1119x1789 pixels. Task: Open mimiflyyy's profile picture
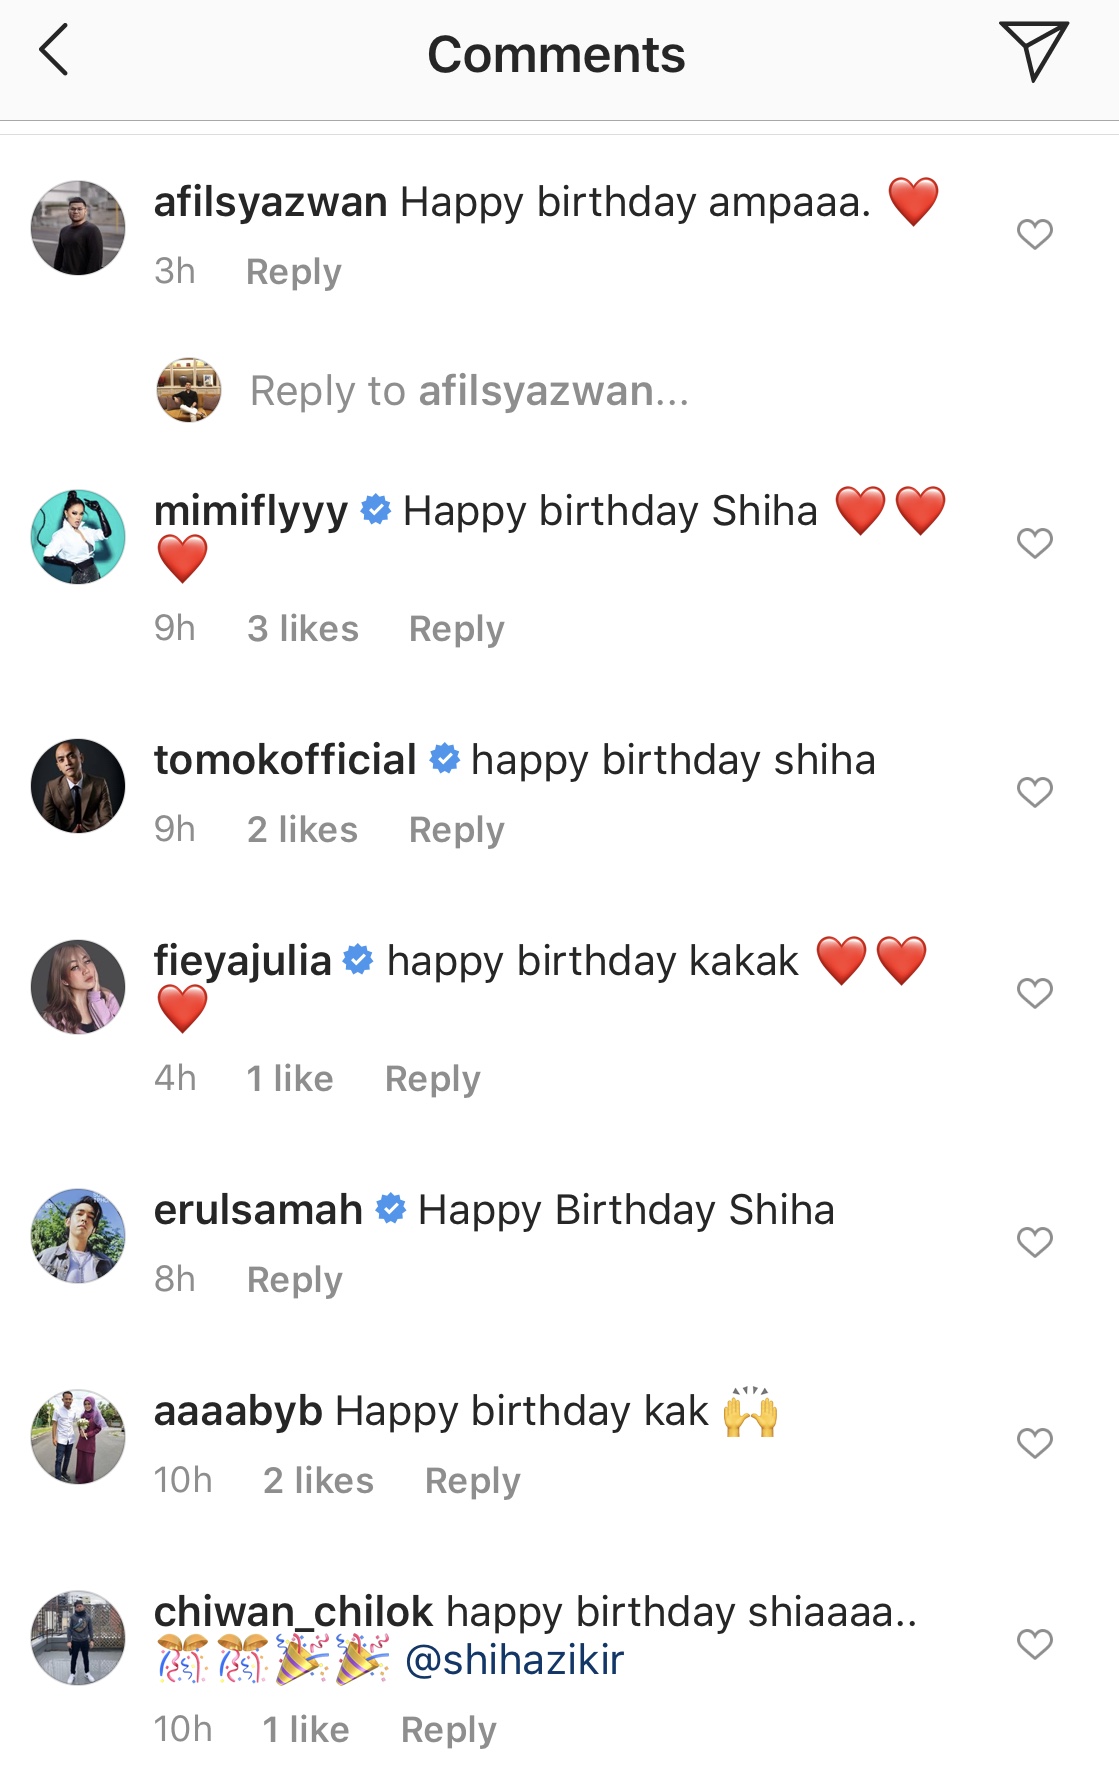pyautogui.click(x=78, y=537)
